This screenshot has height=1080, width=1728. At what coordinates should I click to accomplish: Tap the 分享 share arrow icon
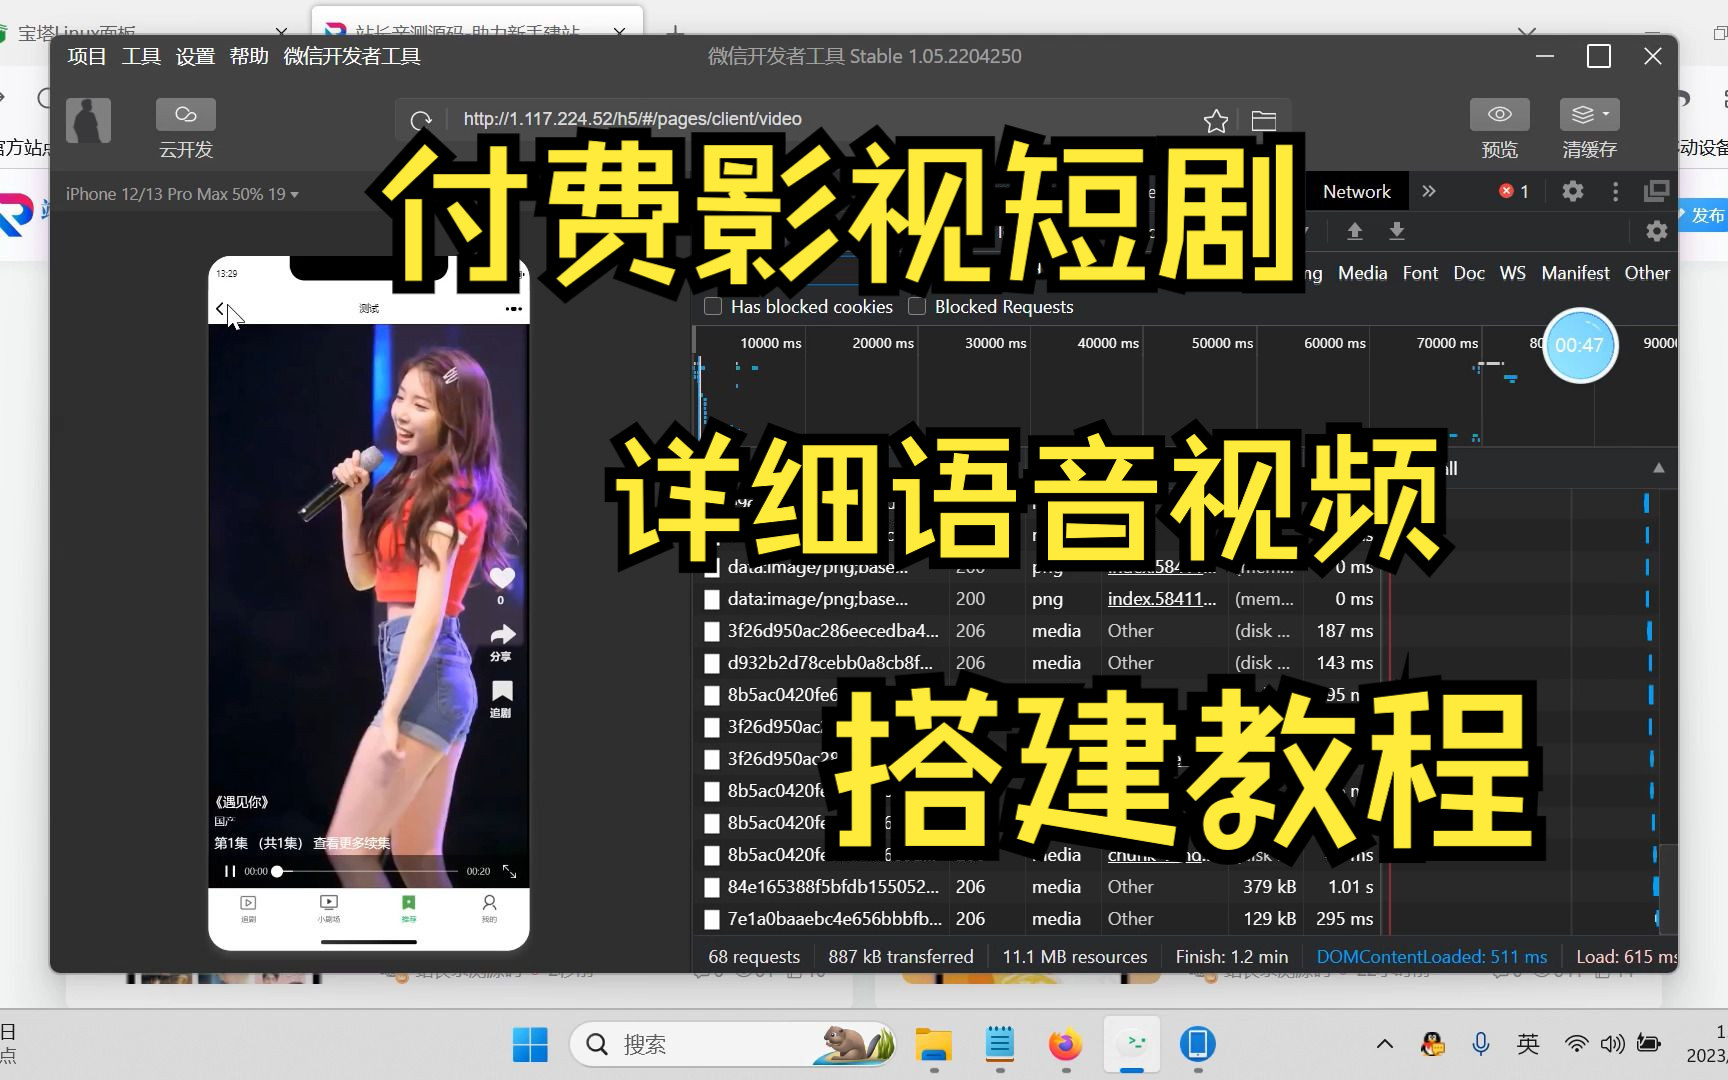502,635
